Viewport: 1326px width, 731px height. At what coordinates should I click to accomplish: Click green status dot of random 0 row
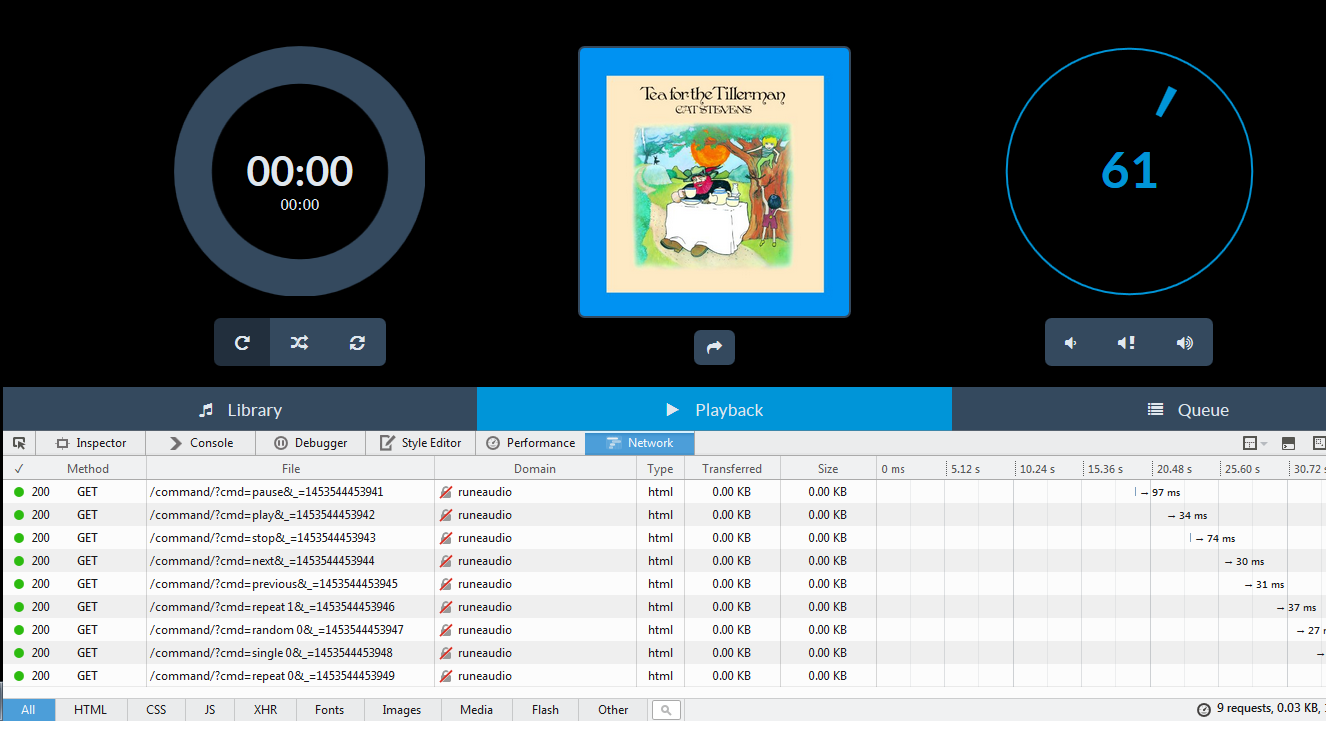[x=19, y=630]
